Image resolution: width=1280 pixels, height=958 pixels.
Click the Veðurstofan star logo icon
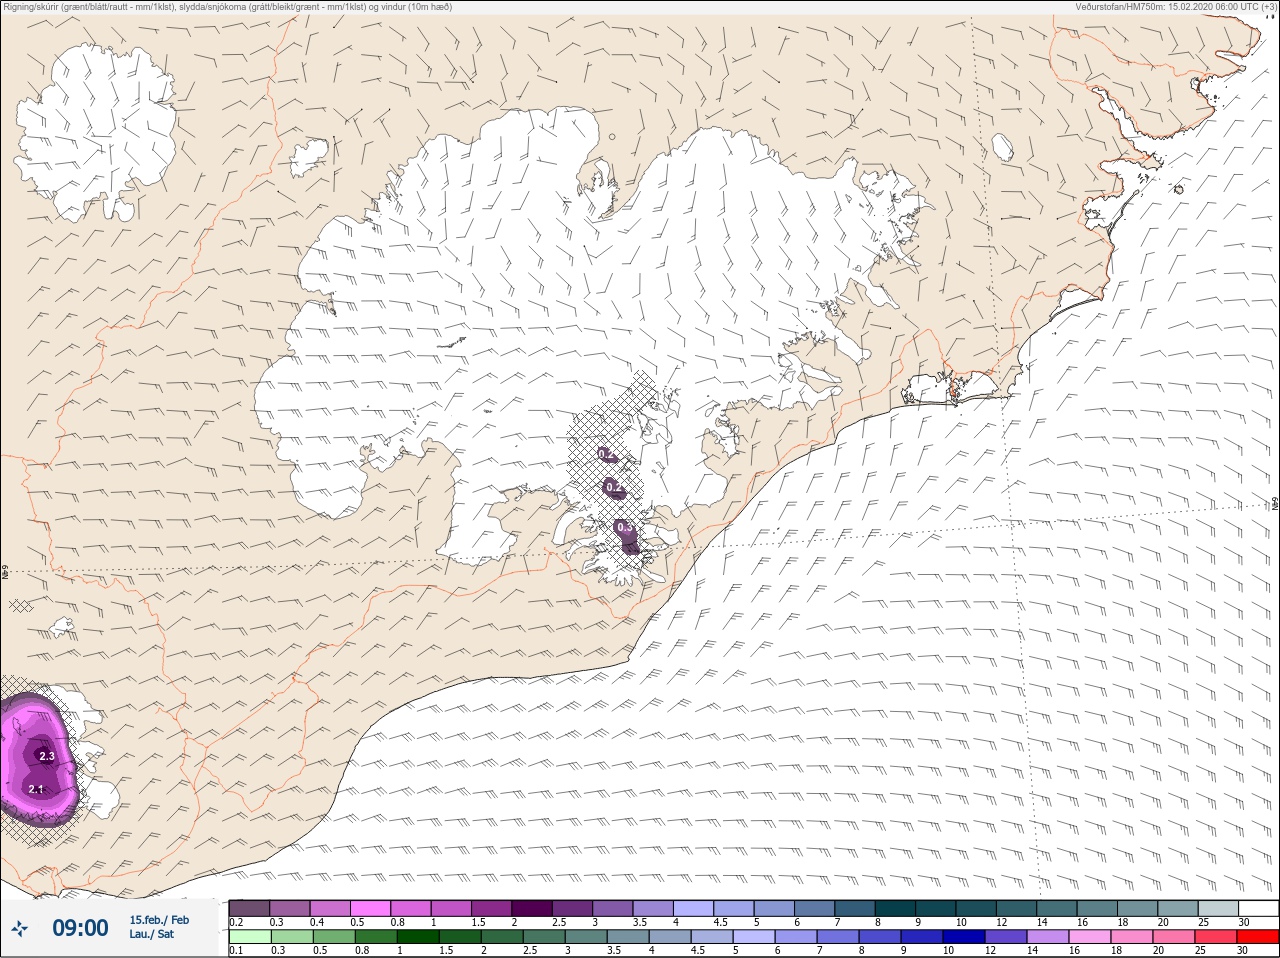[19, 928]
